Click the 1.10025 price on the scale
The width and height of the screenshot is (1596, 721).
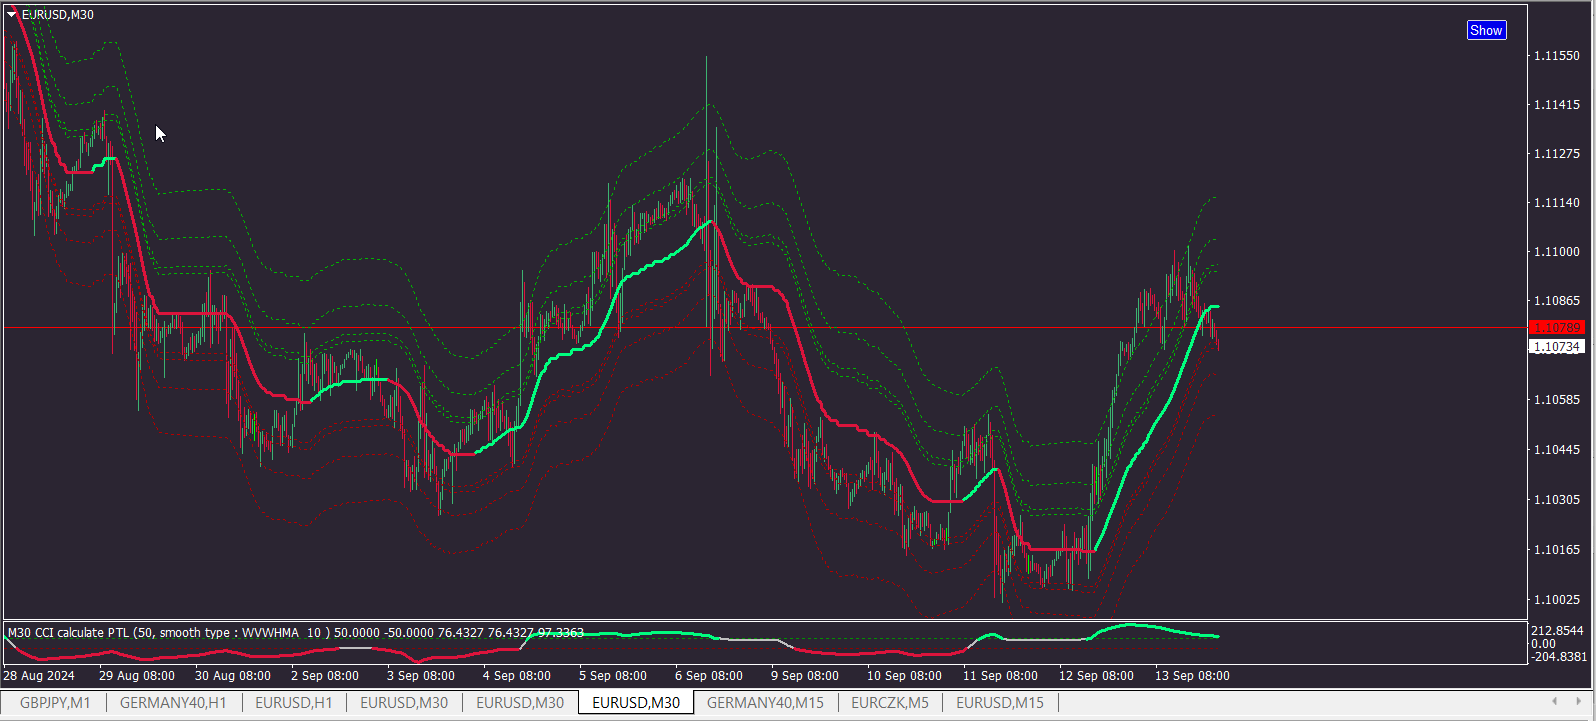1557,600
